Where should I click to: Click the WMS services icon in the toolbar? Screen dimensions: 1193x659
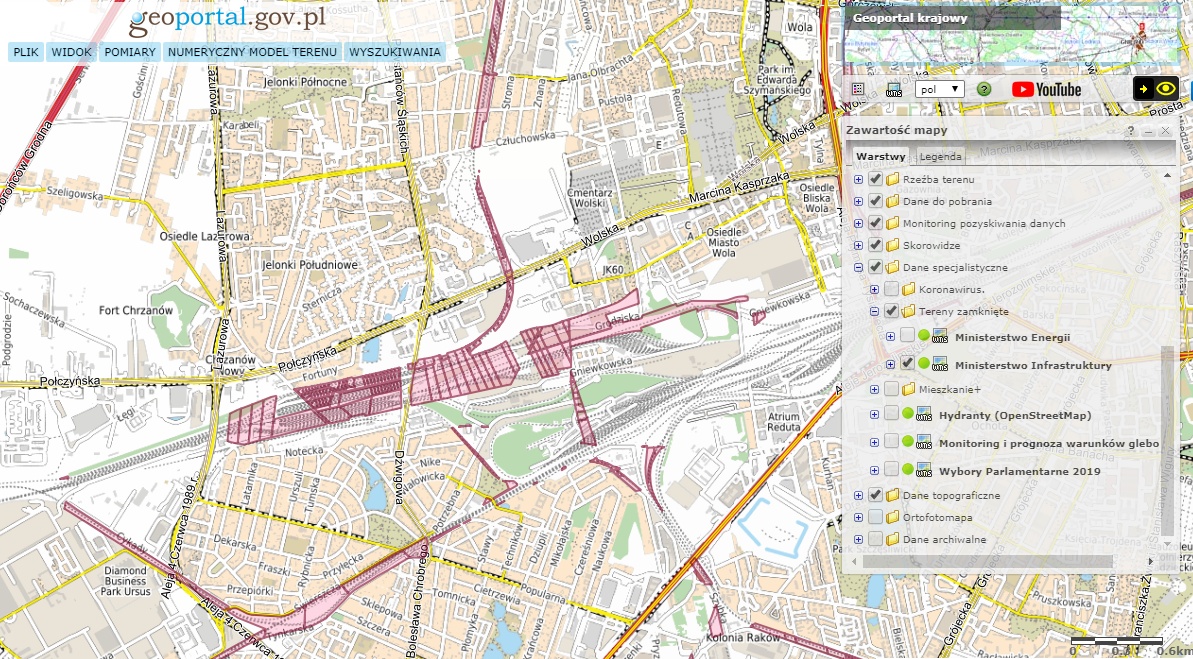894,90
